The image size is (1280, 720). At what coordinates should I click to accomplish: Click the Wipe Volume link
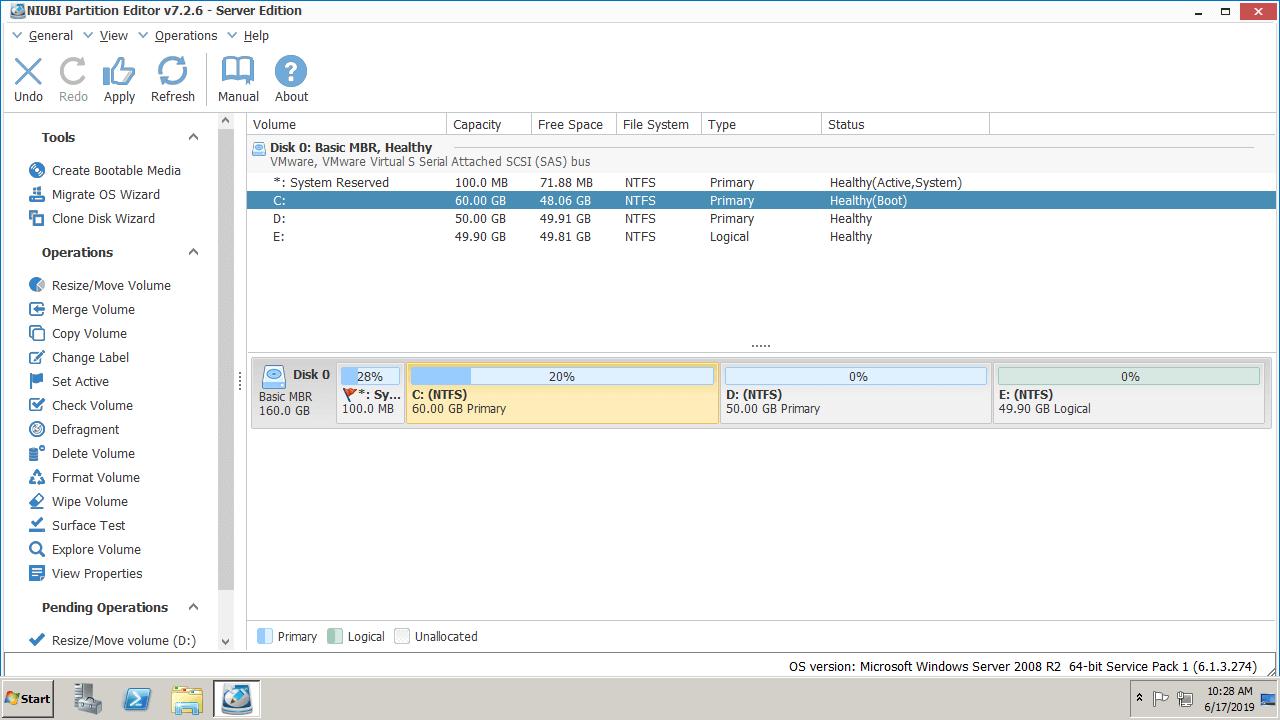(89, 502)
